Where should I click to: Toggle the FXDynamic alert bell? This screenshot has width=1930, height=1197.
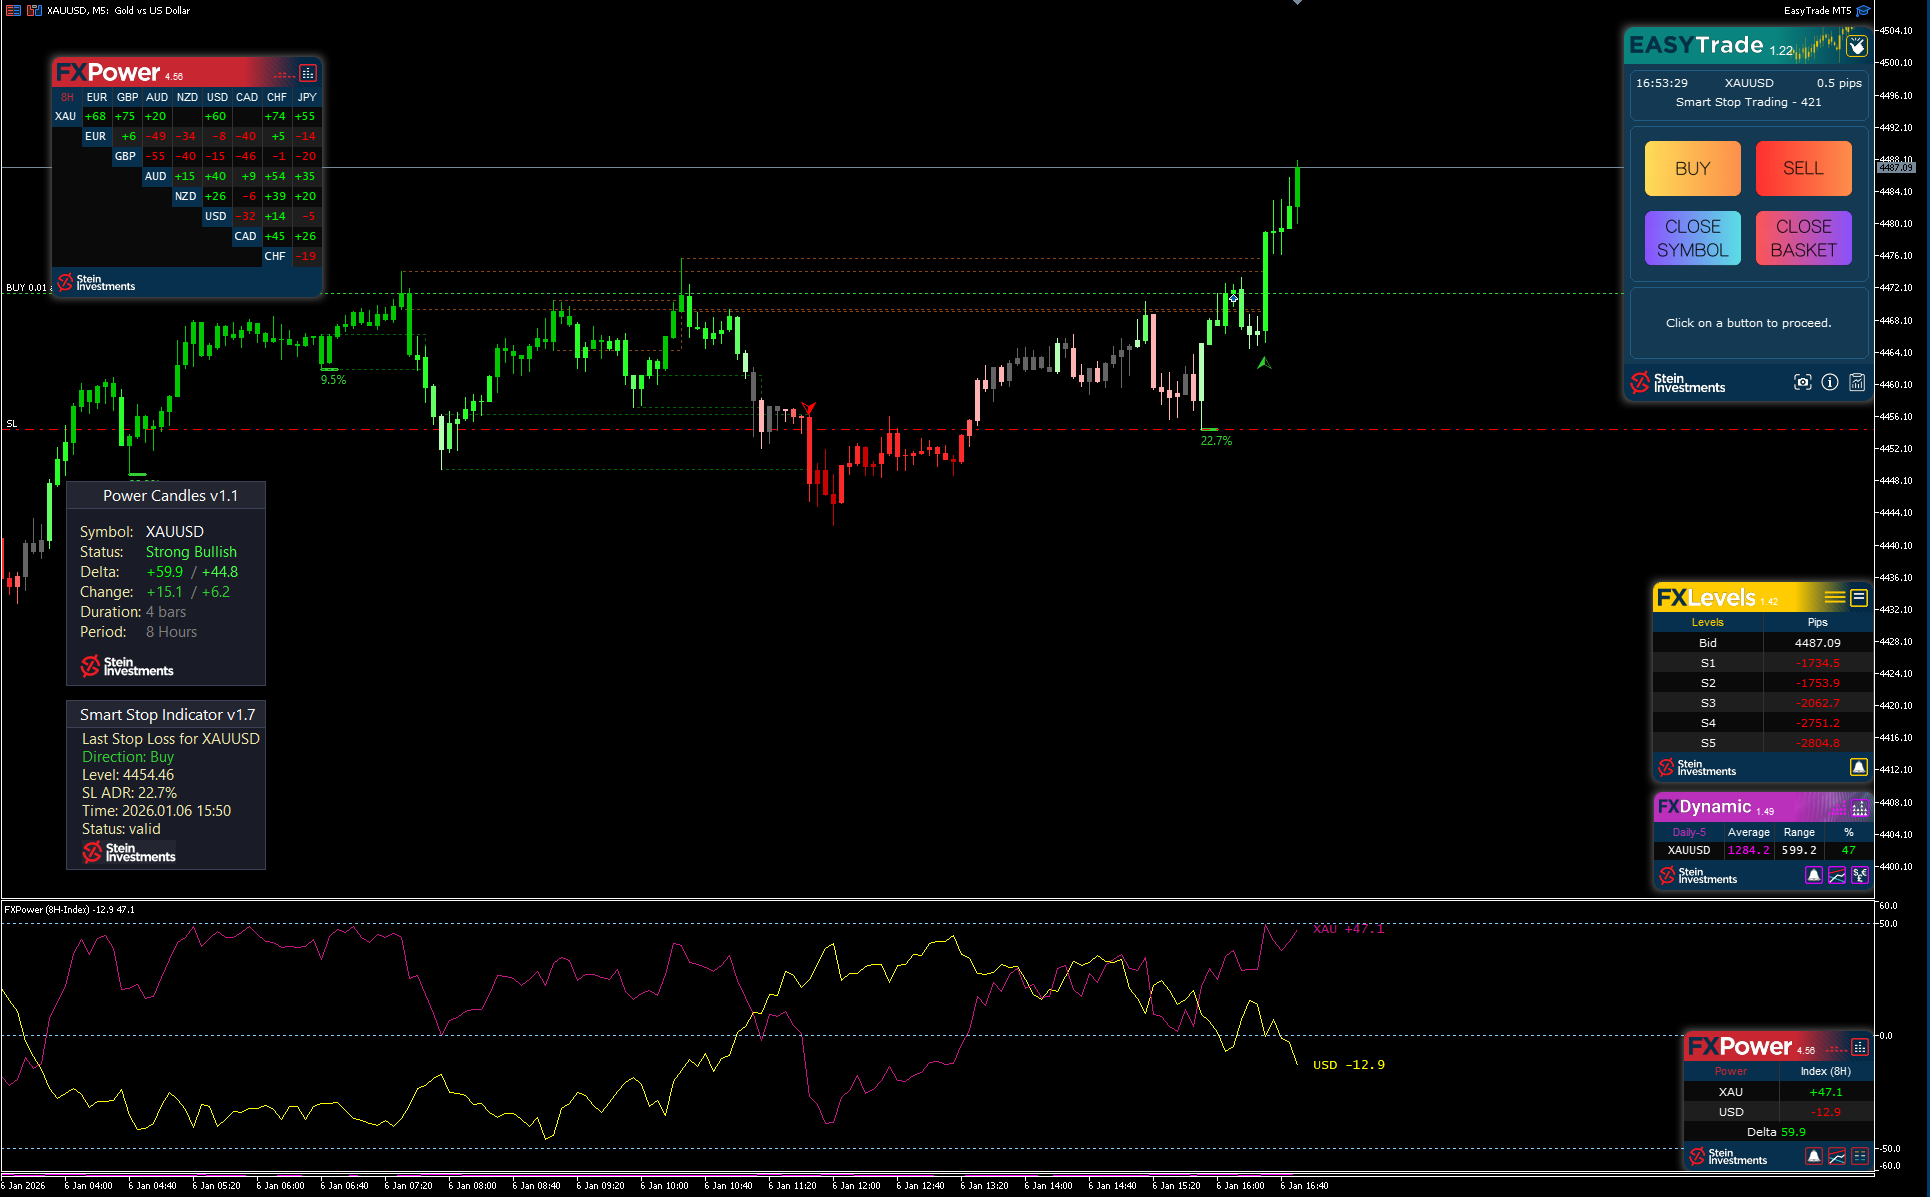pos(1814,875)
